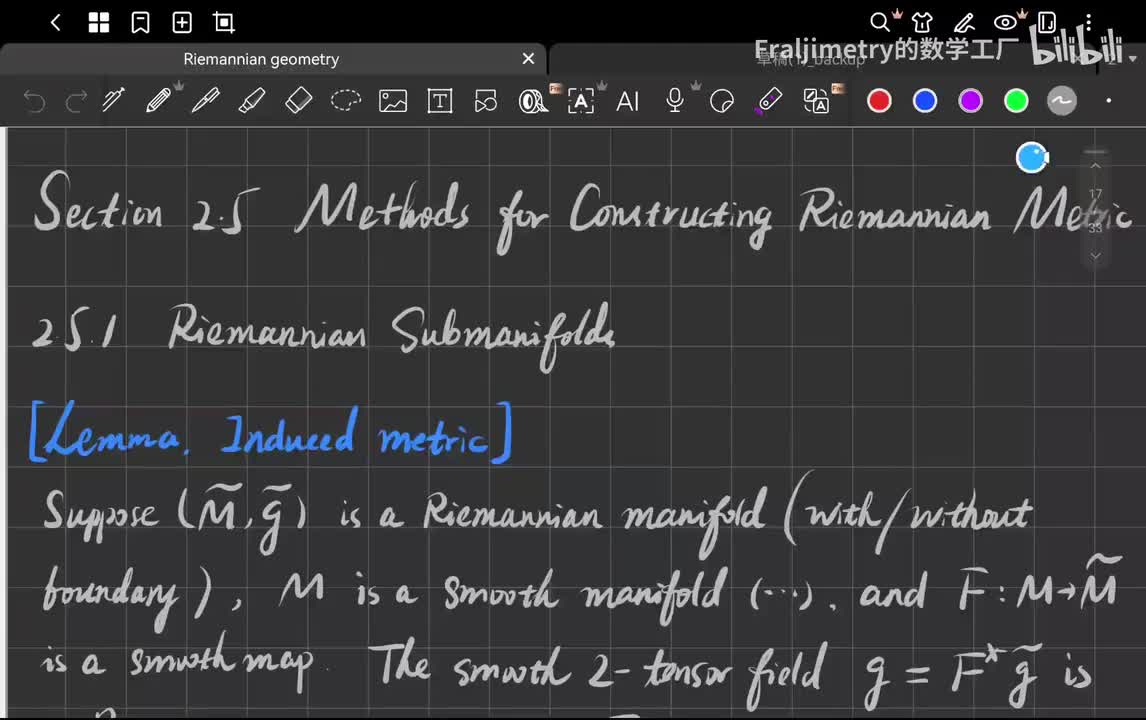Toggle the eye reading mode
The image size is (1146, 720).
1006,23
